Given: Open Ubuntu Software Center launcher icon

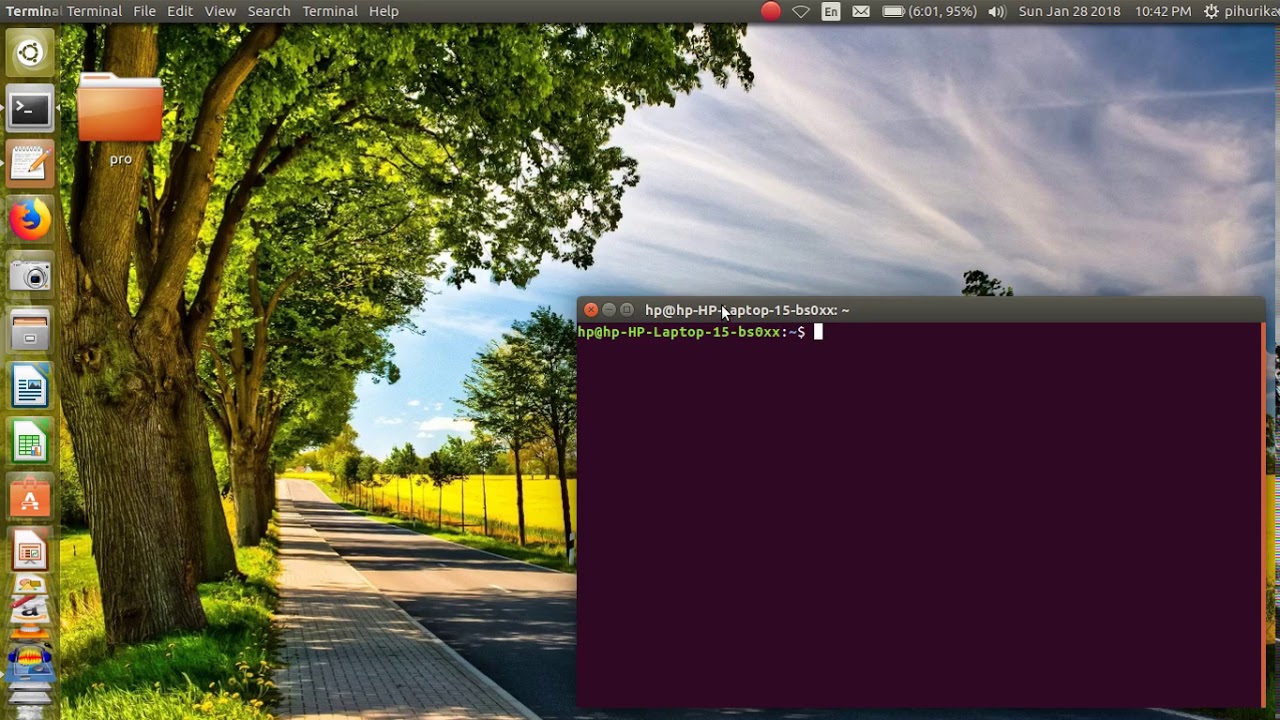Looking at the screenshot, I should pos(30,498).
